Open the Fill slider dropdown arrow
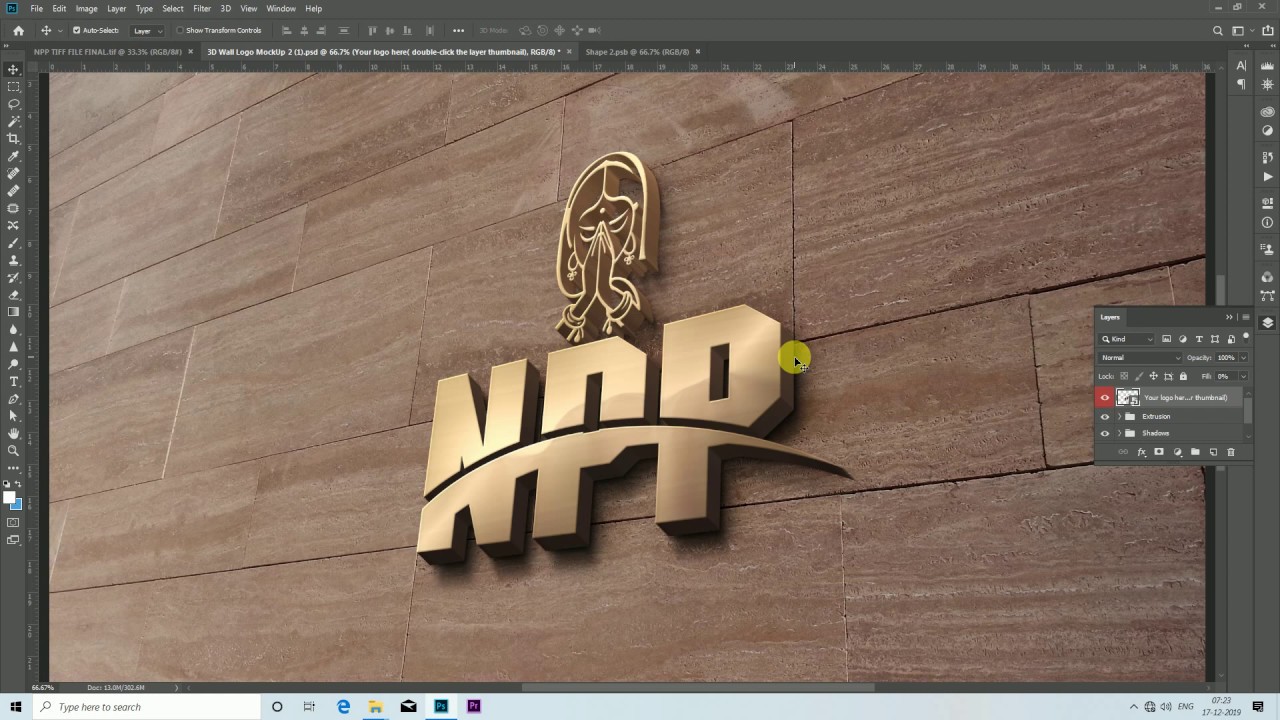This screenshot has width=1280, height=720. 1243,376
